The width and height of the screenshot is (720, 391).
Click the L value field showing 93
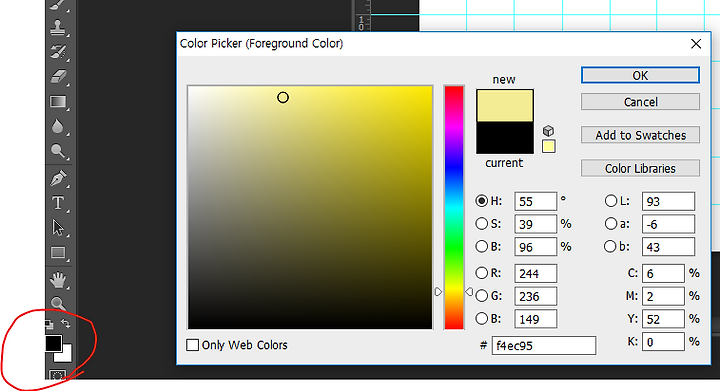click(668, 201)
